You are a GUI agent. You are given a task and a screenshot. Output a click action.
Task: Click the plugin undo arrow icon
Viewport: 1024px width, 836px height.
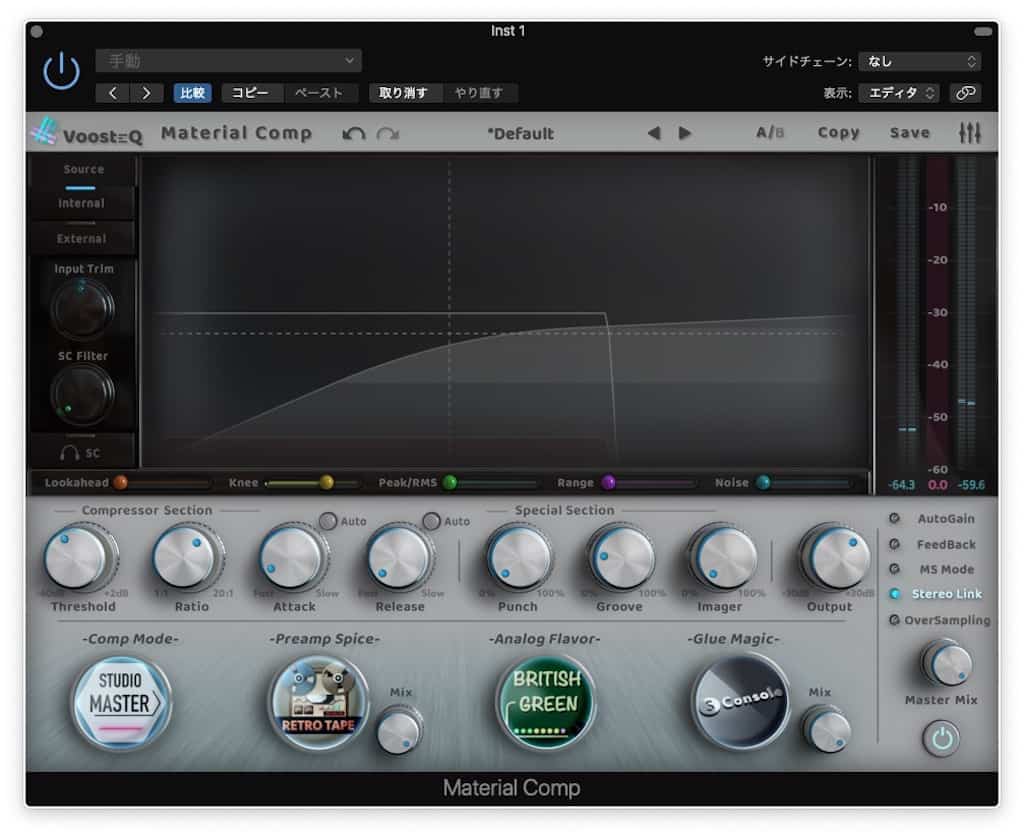pos(354,134)
